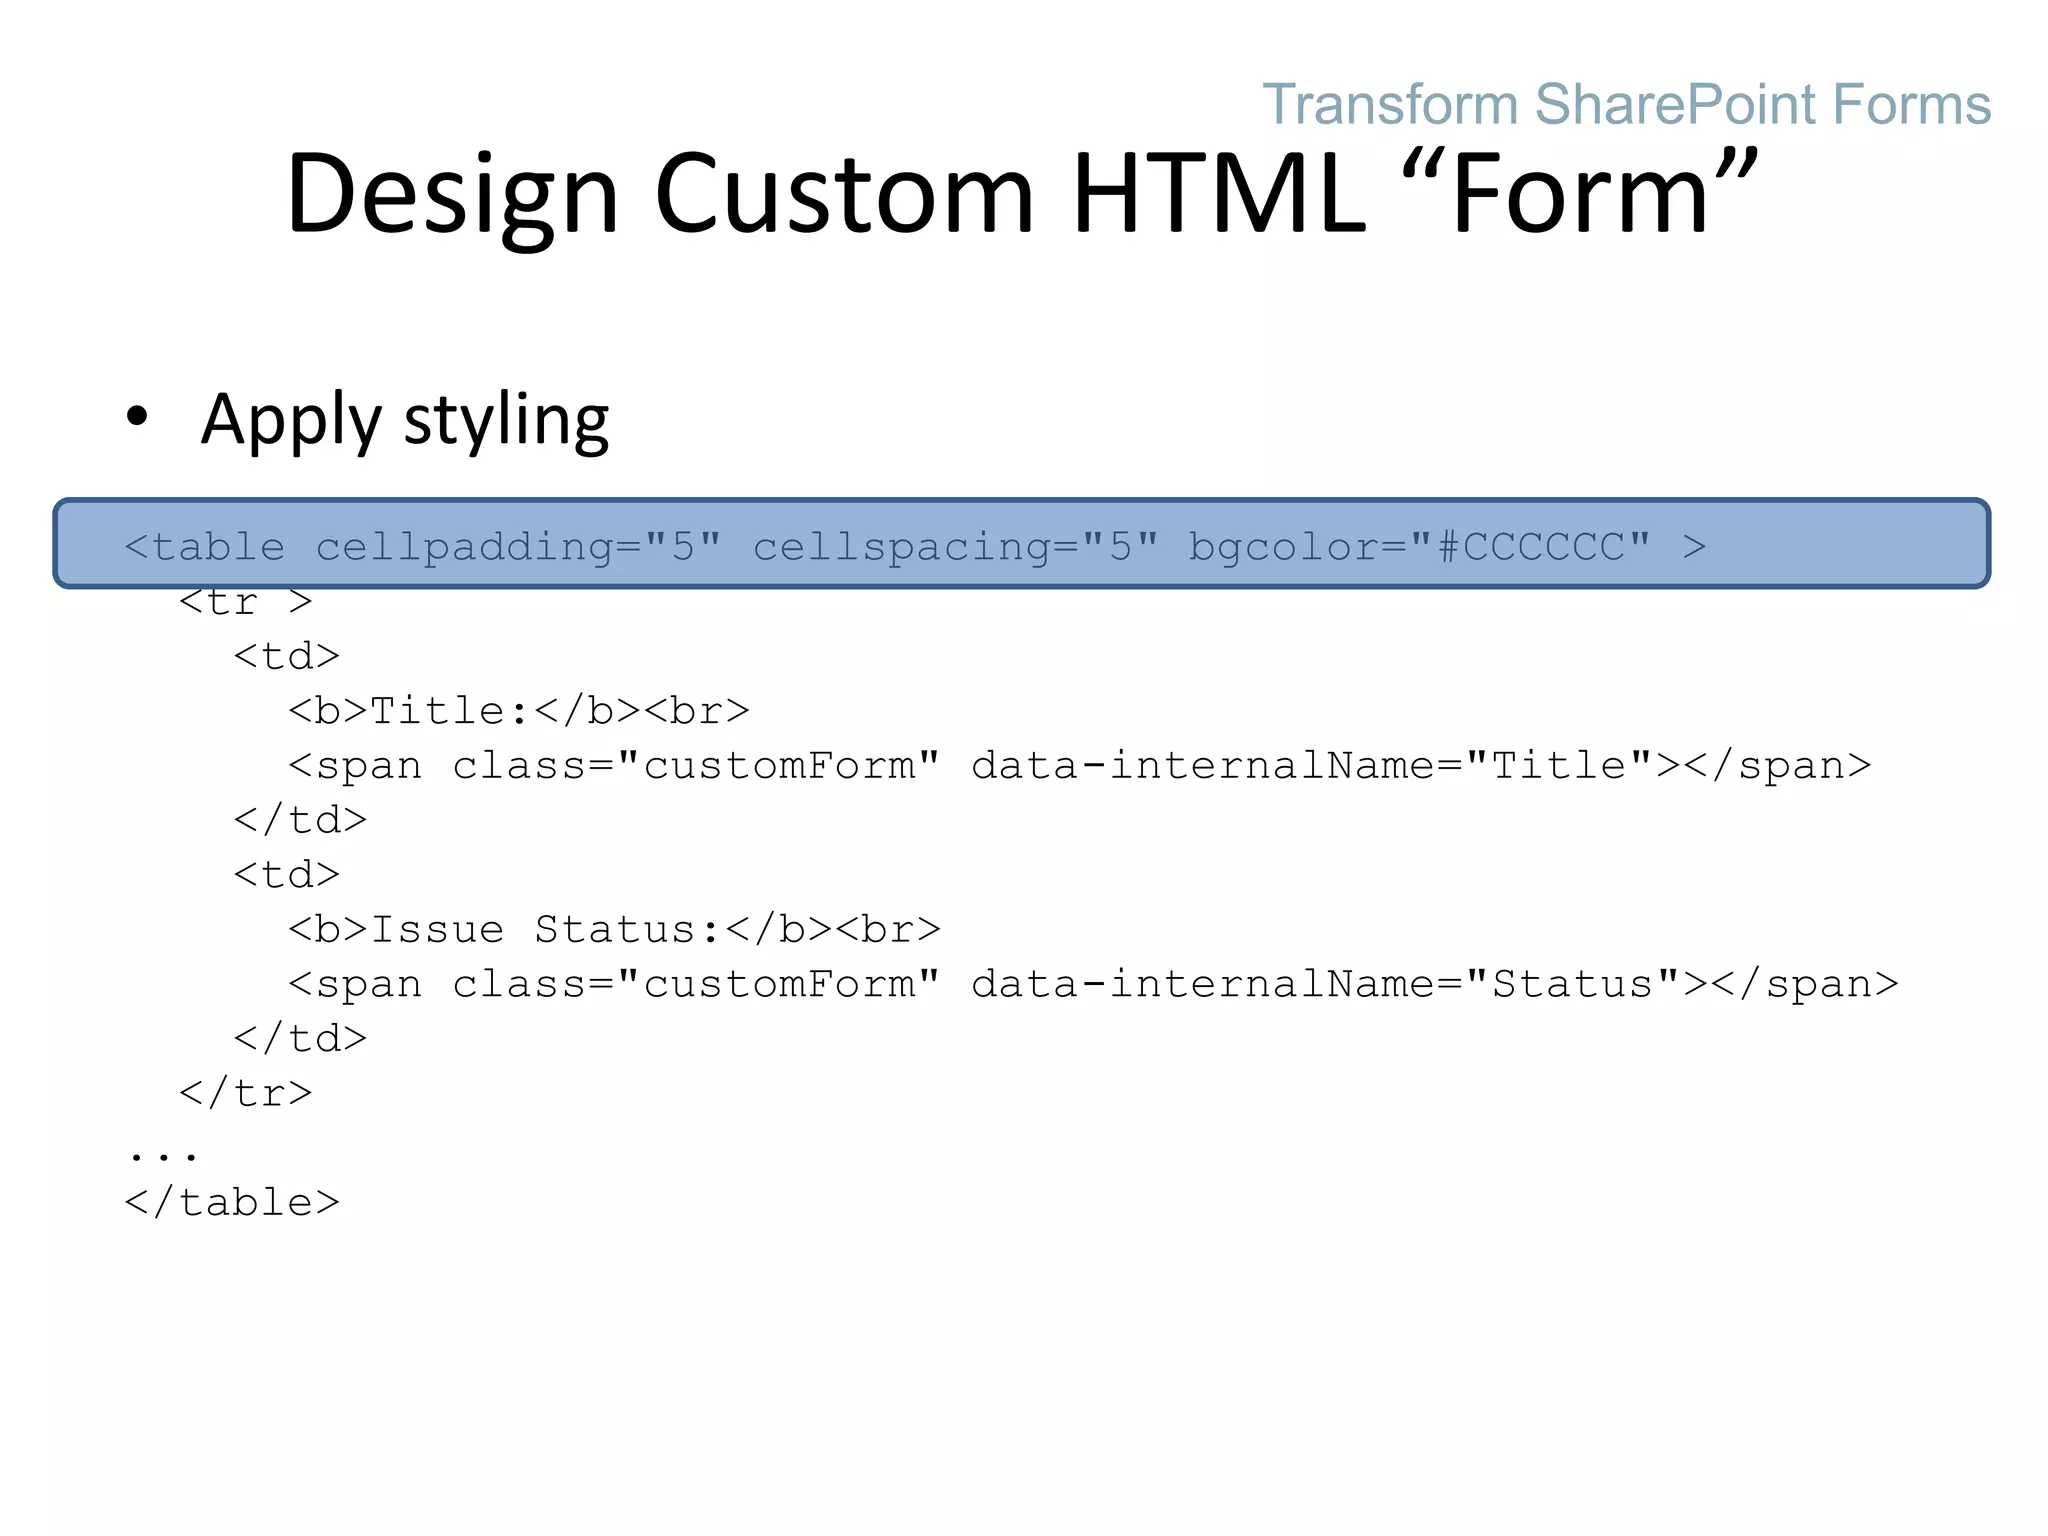
Task: Click the 'Transform SharePoint Forms' header text
Action: tap(1626, 105)
